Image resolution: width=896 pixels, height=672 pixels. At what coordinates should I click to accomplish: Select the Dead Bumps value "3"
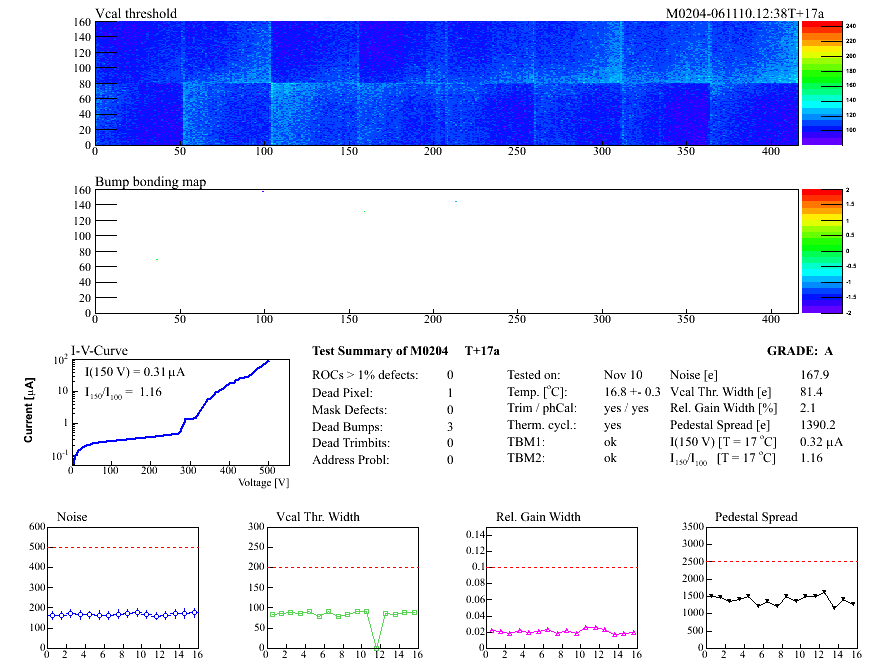(450, 427)
